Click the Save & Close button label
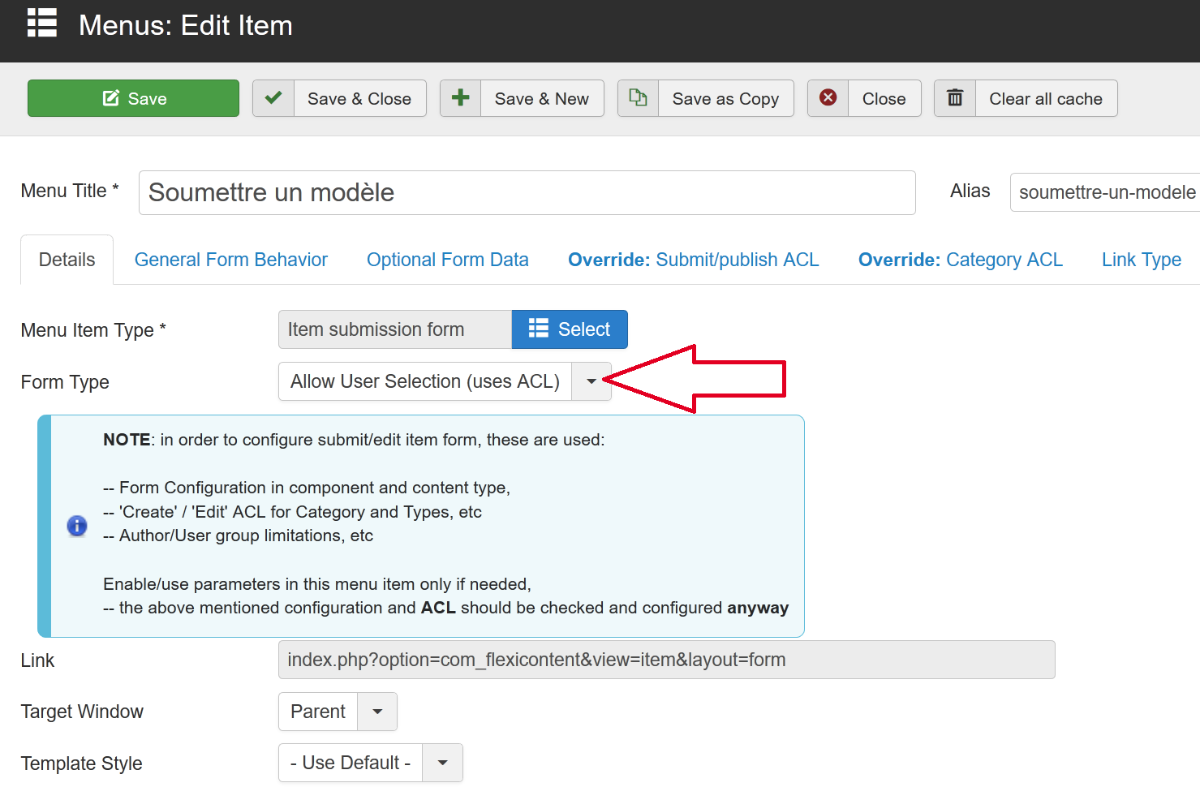The height and width of the screenshot is (800, 1200). click(359, 99)
